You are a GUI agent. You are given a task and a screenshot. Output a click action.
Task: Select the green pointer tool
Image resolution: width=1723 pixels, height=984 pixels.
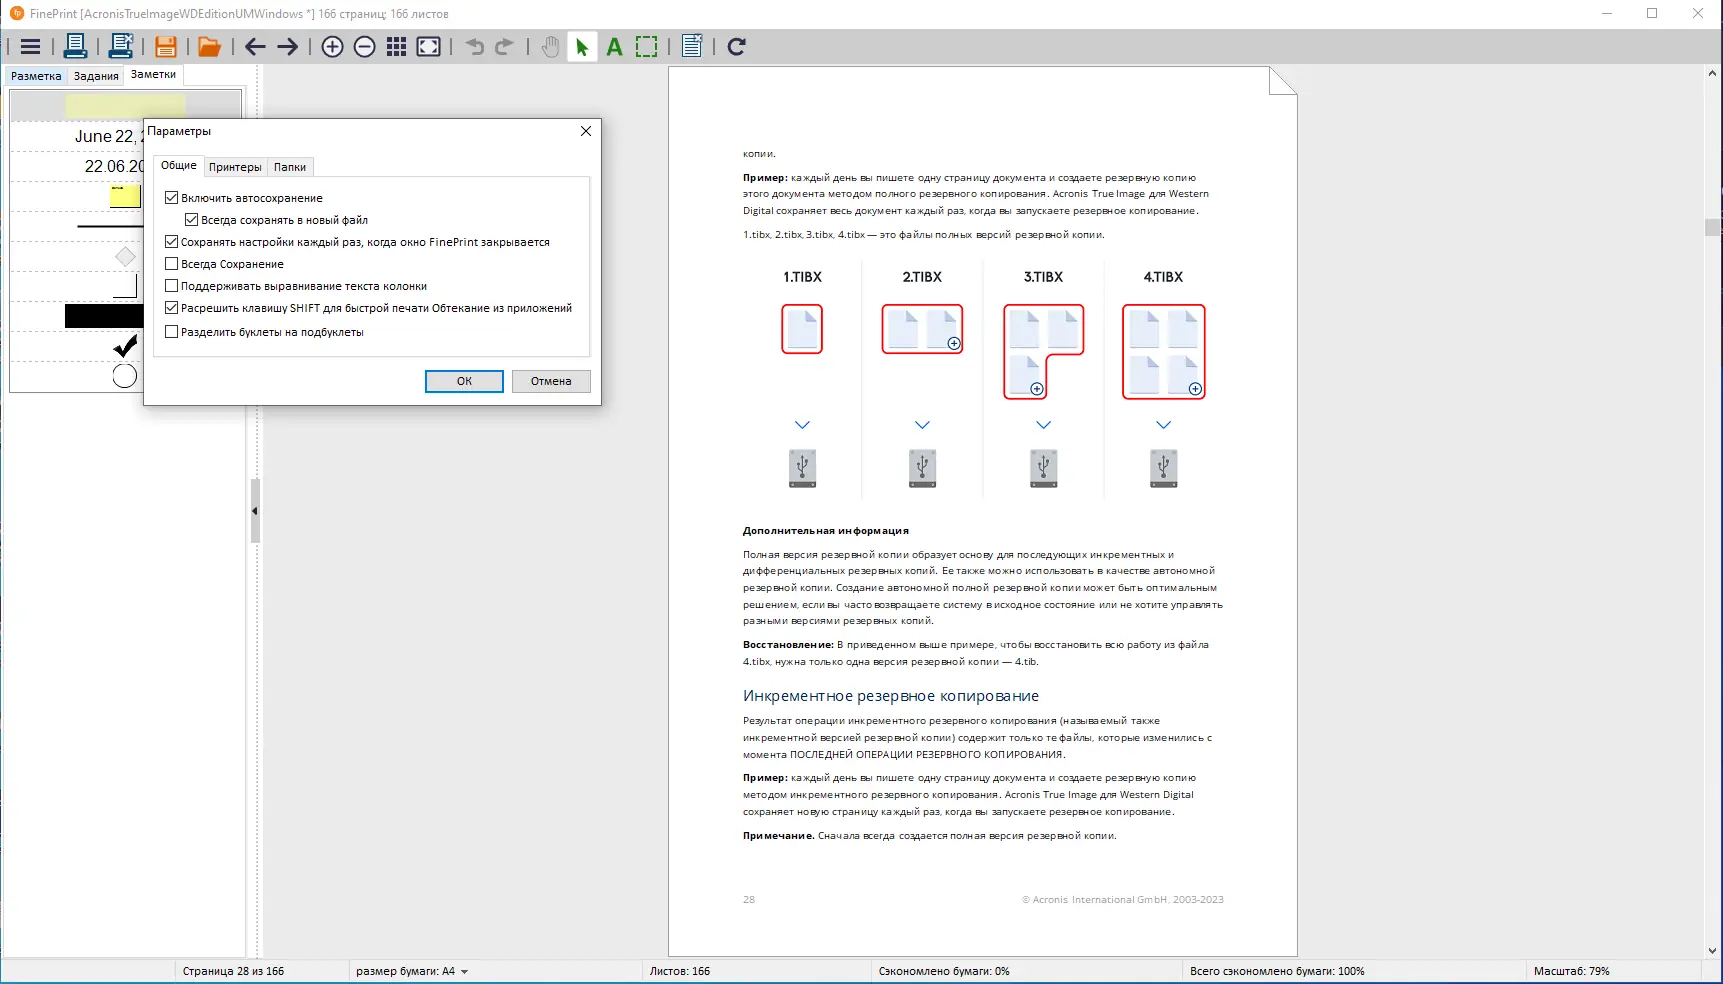pyautogui.click(x=582, y=47)
